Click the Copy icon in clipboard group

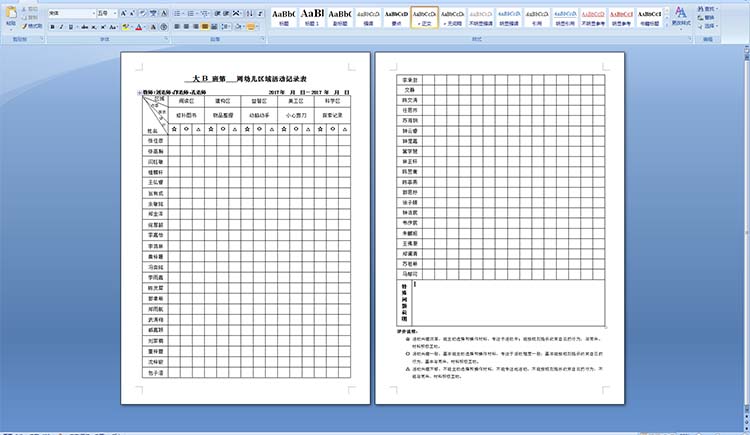click(24, 17)
